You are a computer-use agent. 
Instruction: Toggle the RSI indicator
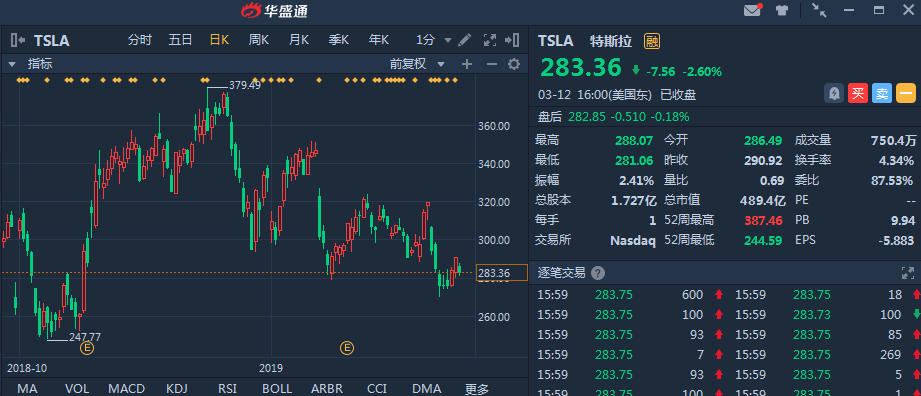(x=227, y=389)
